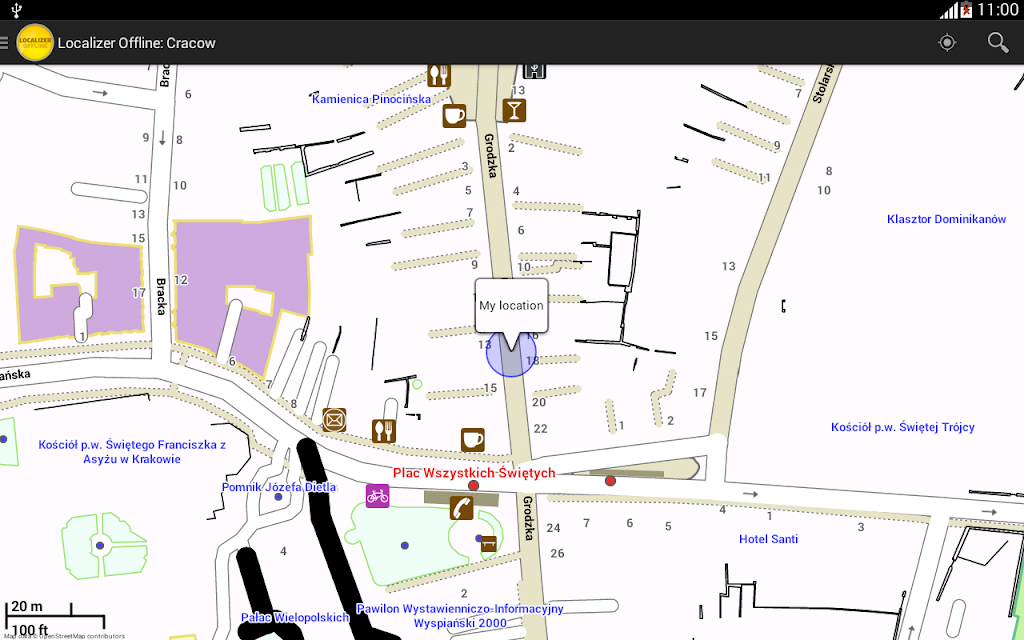The image size is (1024, 640).
Task: Select the red tram stop dot right of Grodzka
Action: (610, 481)
